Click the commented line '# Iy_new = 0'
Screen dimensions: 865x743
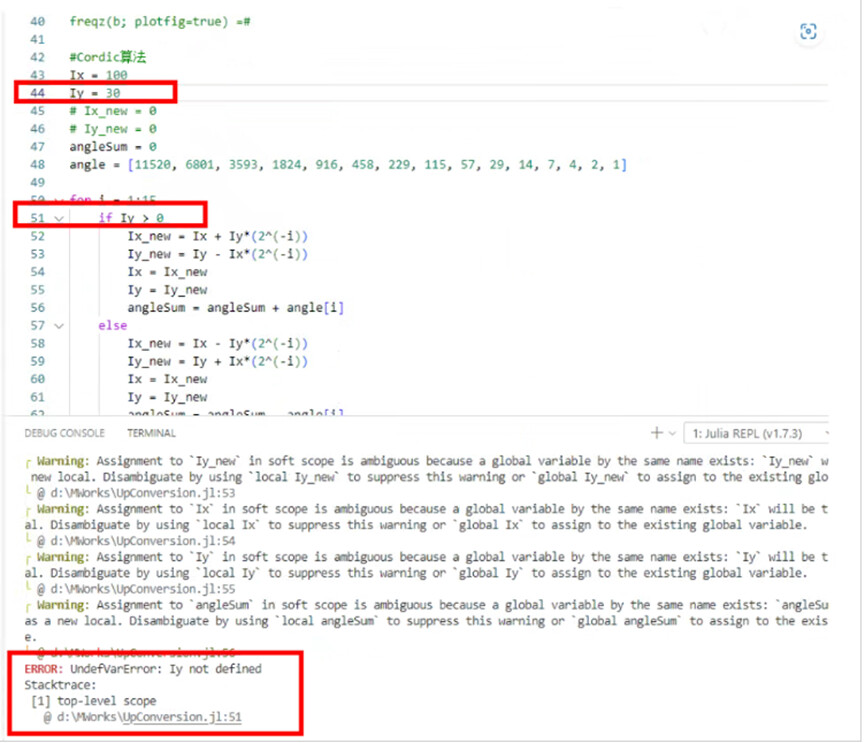click(113, 129)
